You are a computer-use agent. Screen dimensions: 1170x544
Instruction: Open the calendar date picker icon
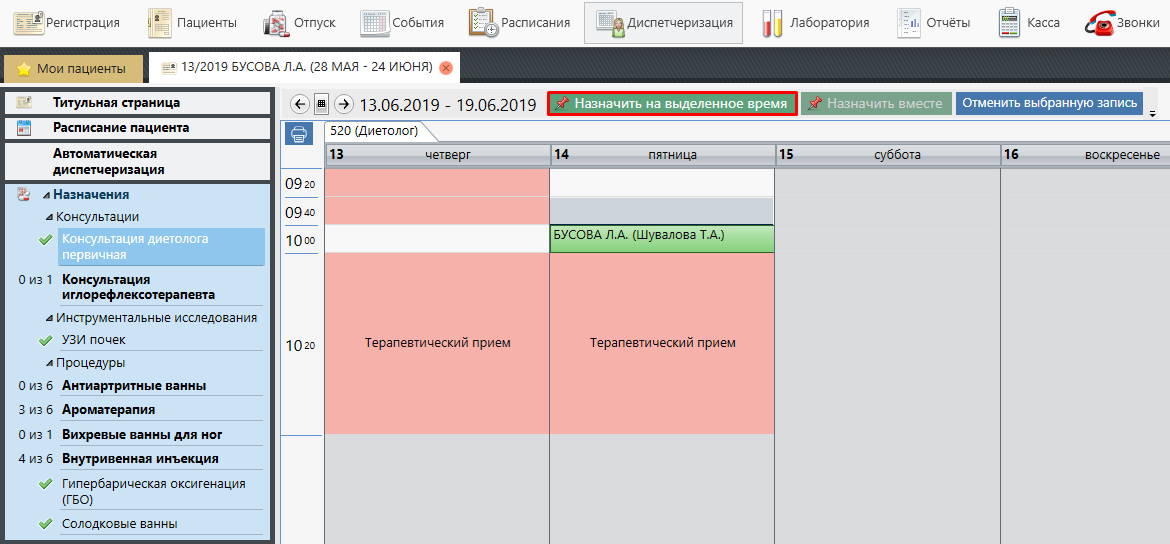click(321, 104)
